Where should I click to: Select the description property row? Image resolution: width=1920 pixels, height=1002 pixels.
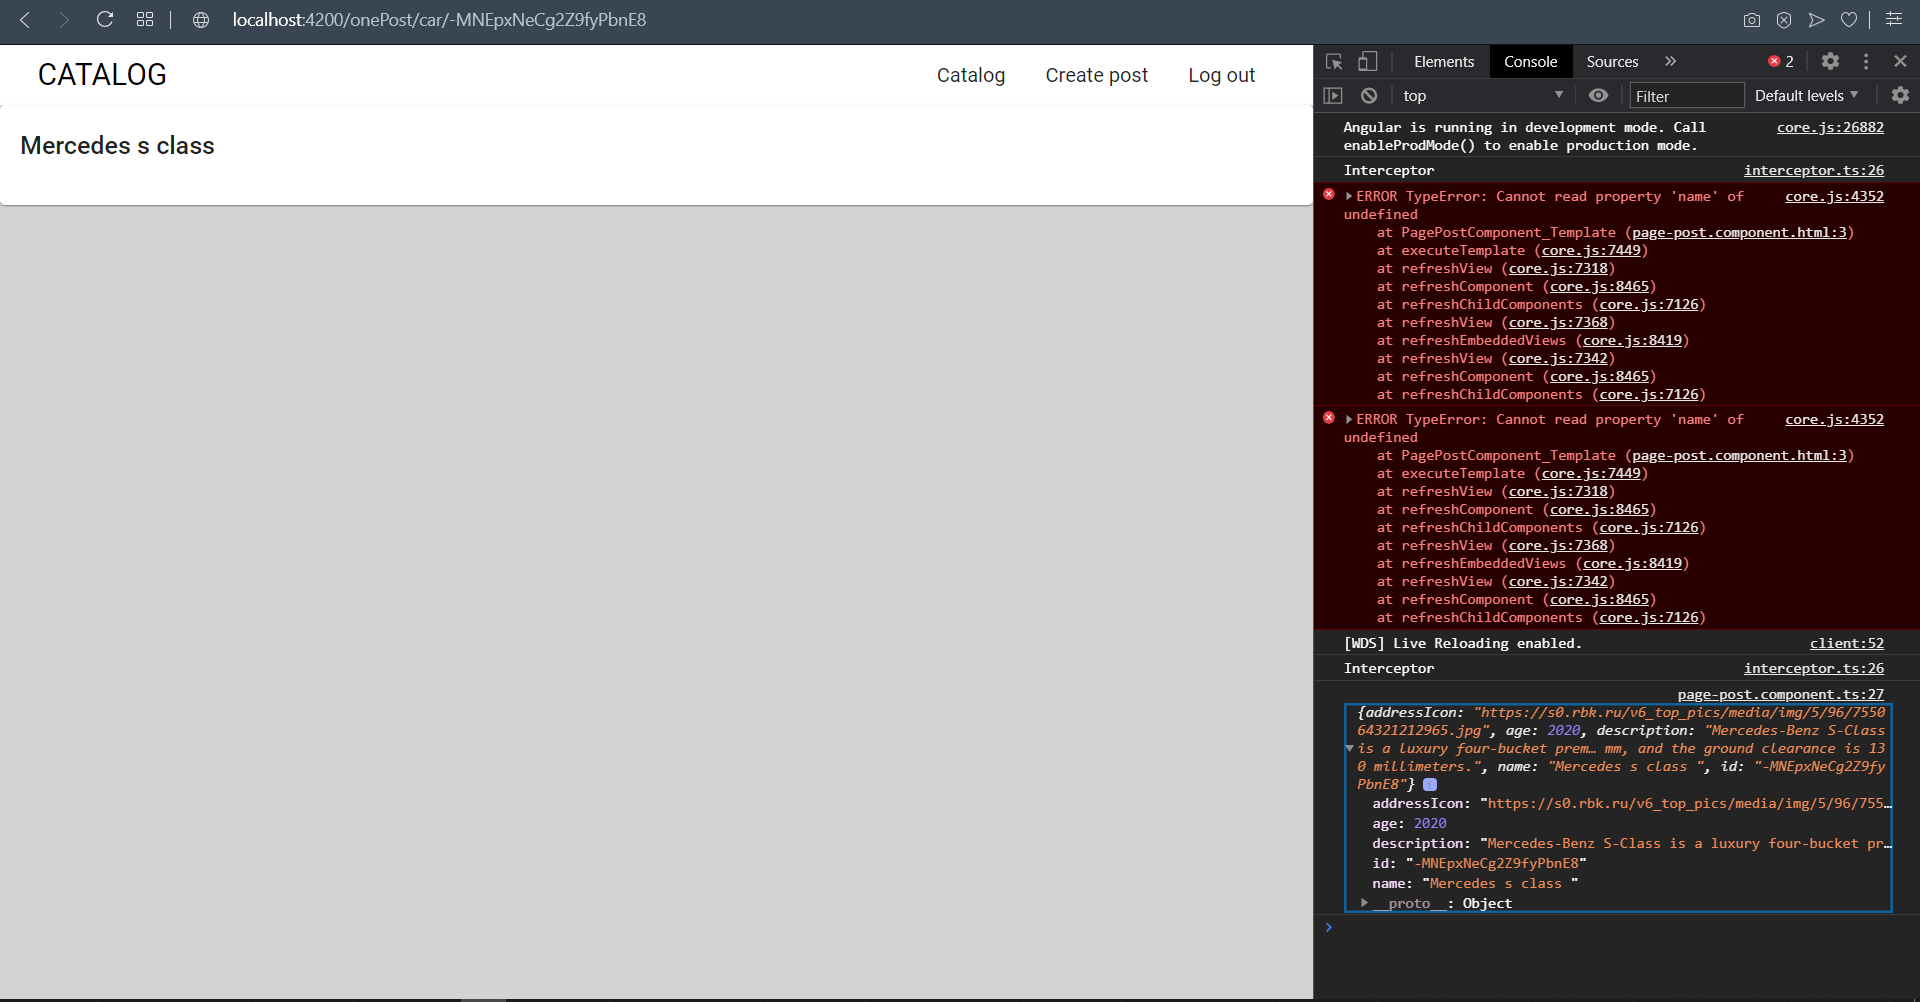pos(1632,843)
